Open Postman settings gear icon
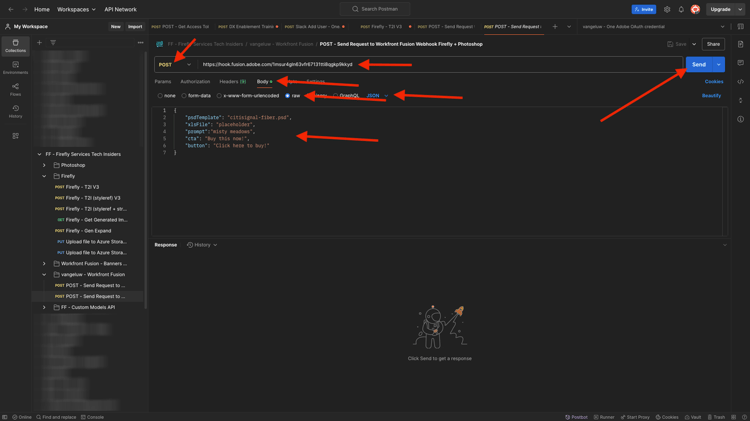The image size is (750, 421). pyautogui.click(x=667, y=9)
